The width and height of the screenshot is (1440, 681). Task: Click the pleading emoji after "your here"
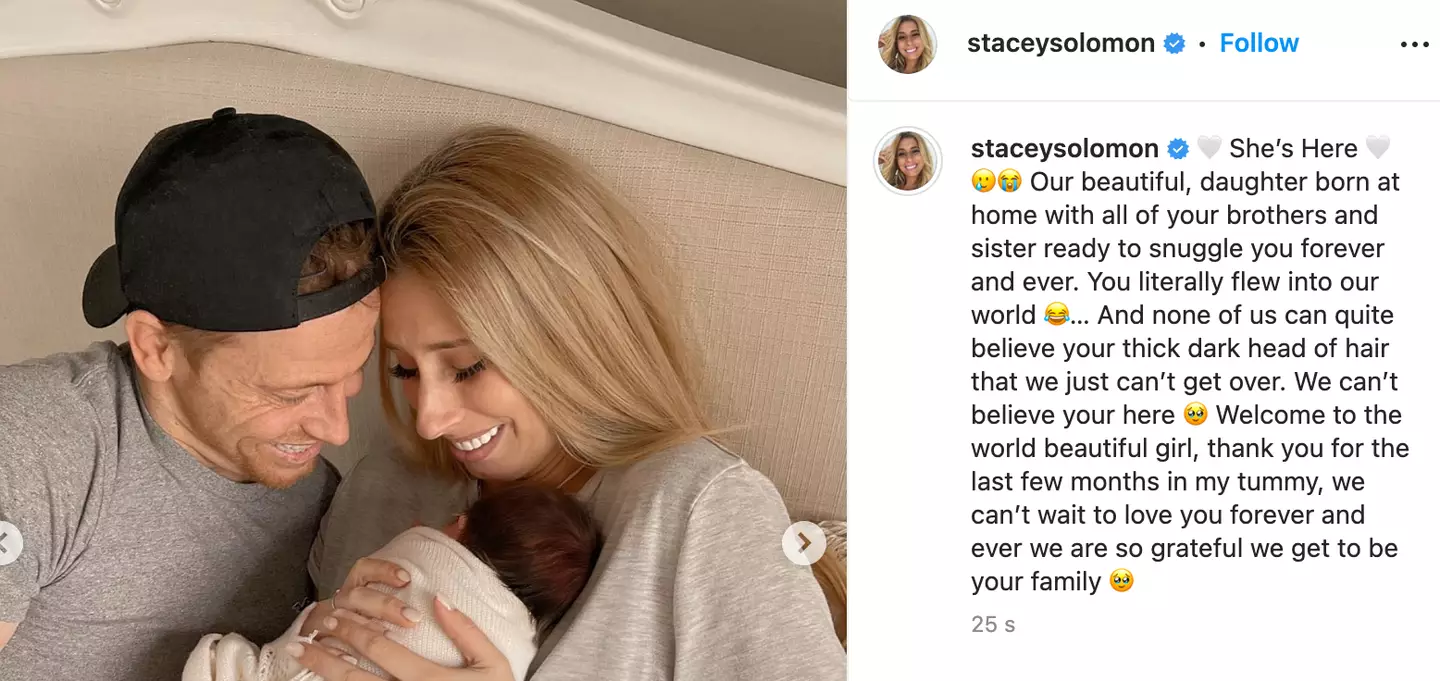click(x=1195, y=415)
